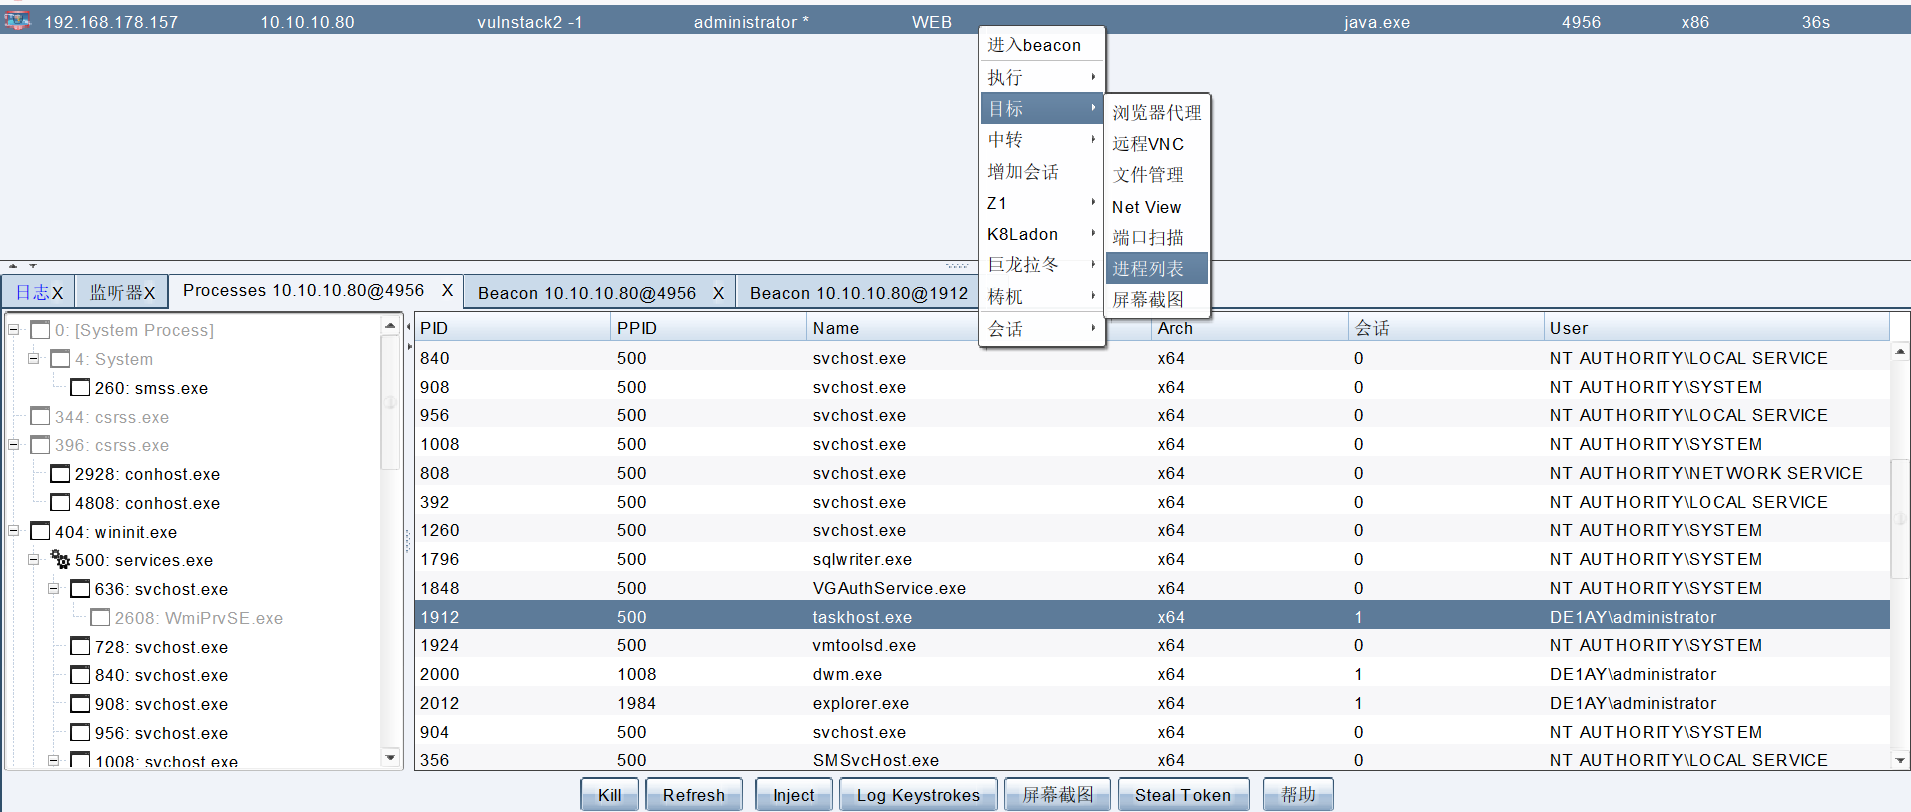Image resolution: width=1911 pixels, height=812 pixels.
Task: Click the Log Keystrokes button
Action: tap(918, 795)
